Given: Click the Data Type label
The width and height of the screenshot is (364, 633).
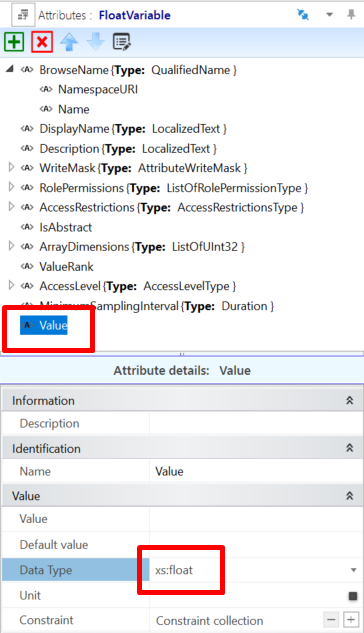Looking at the screenshot, I should tap(46, 570).
